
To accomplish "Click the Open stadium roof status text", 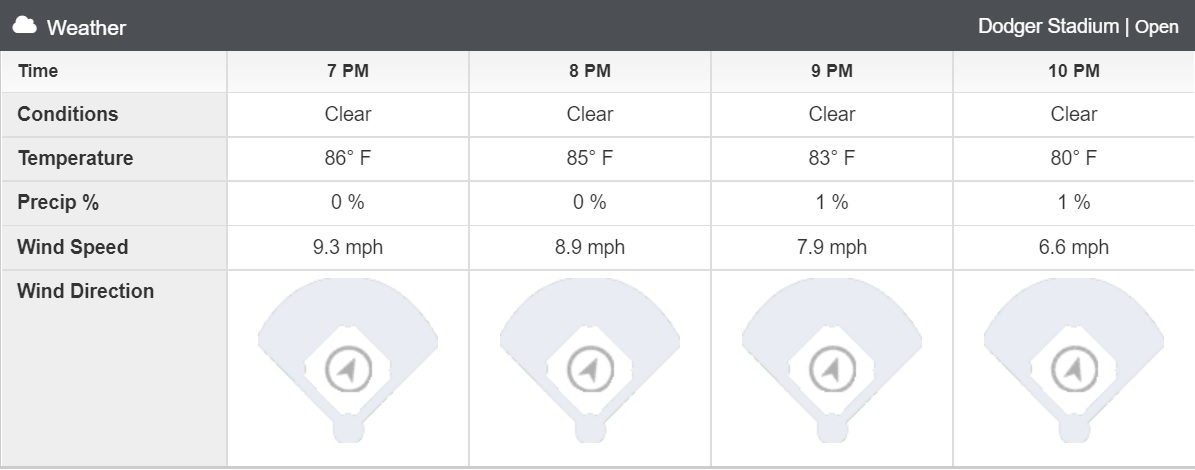I will point(1157,27).
